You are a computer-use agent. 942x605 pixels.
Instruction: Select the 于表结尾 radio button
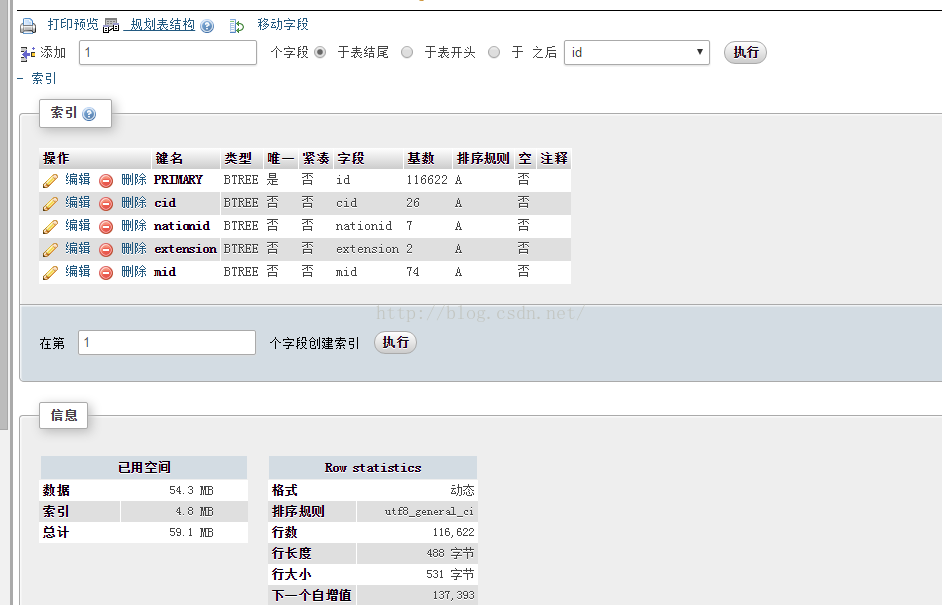(320, 52)
